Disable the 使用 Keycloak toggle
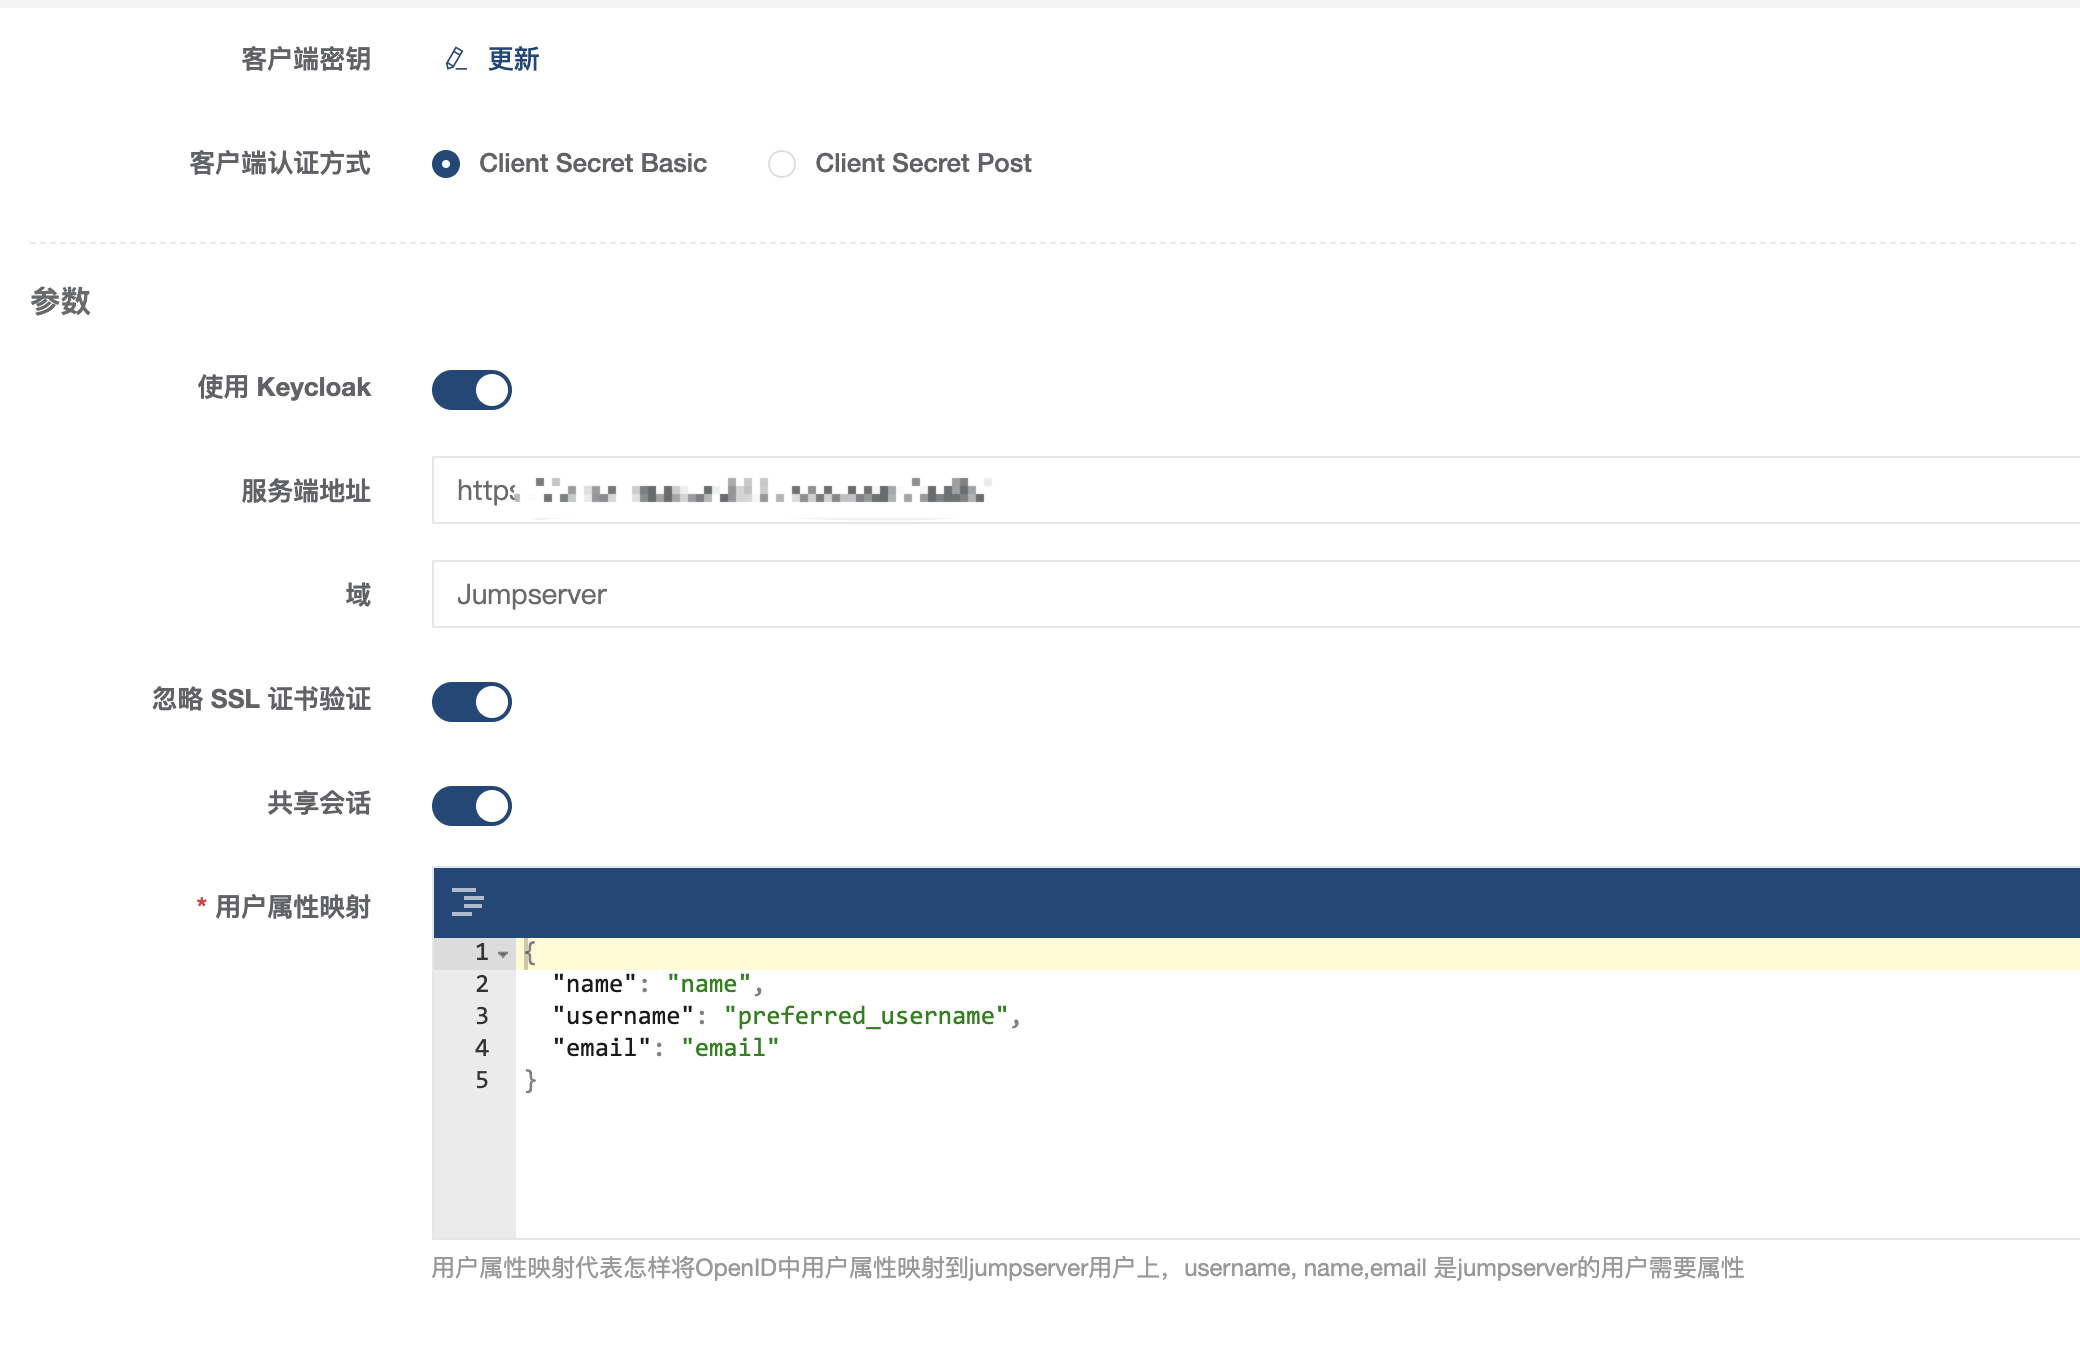The width and height of the screenshot is (2080, 1352). (x=471, y=390)
